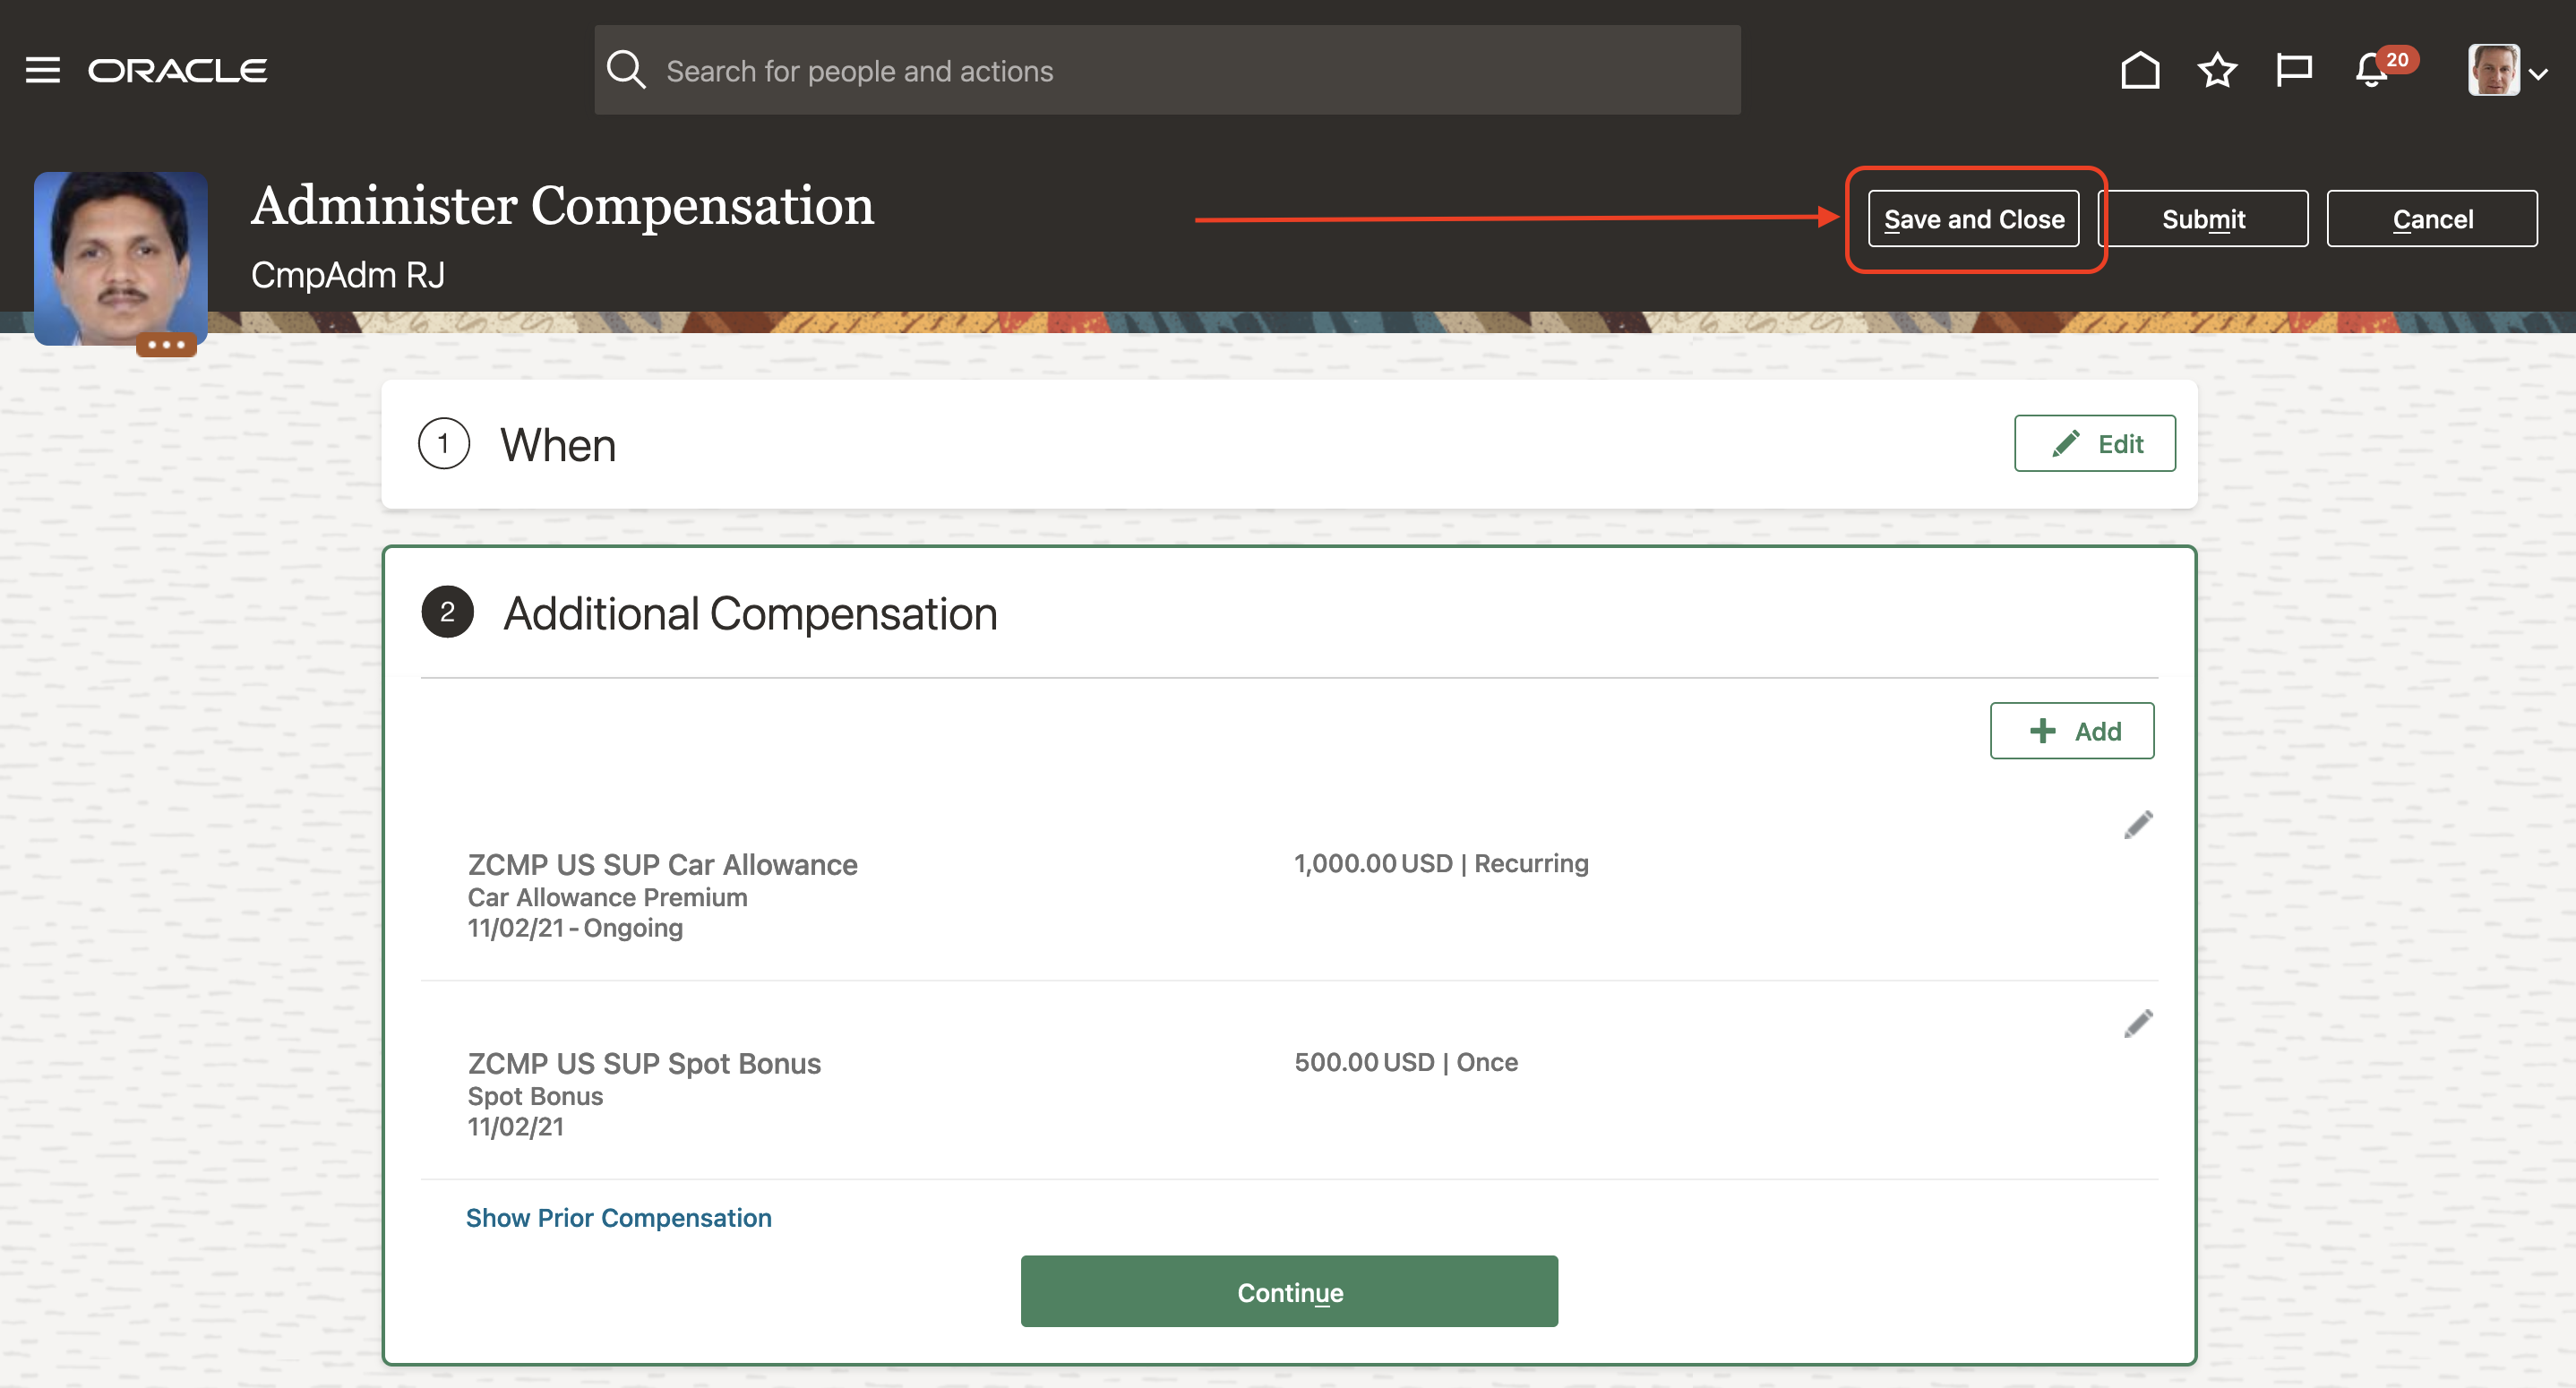Open the employee photo actions ellipsis
Viewport: 2576px width, 1388px height.
pos(166,345)
